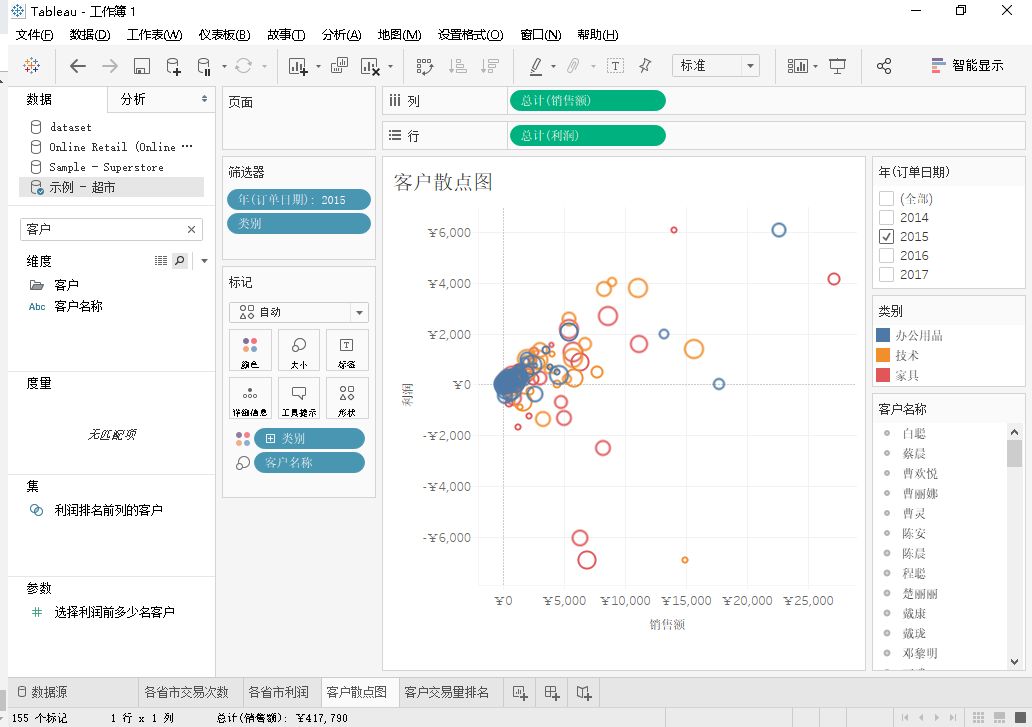Refresh the data with the circular arrow
1032x727 pixels.
pyautogui.click(x=244, y=66)
